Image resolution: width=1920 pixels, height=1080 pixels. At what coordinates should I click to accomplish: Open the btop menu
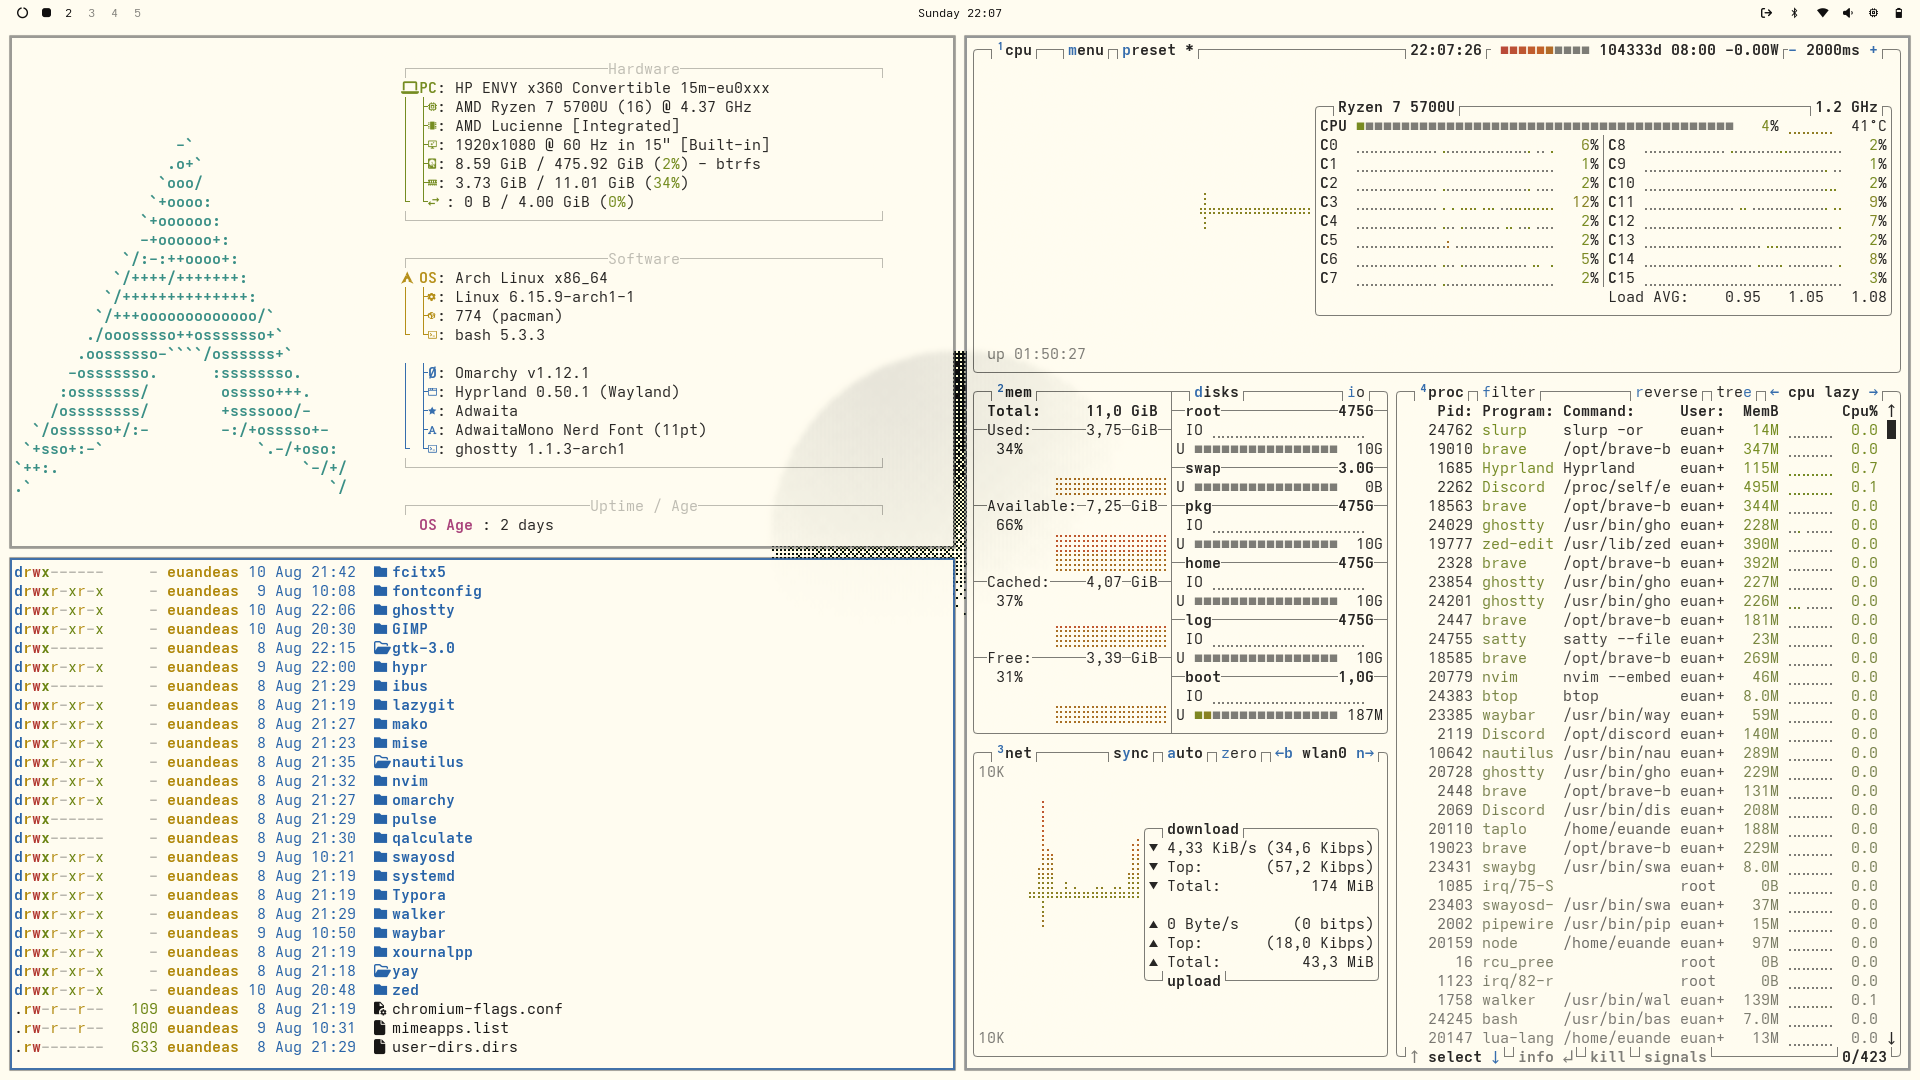[1085, 50]
